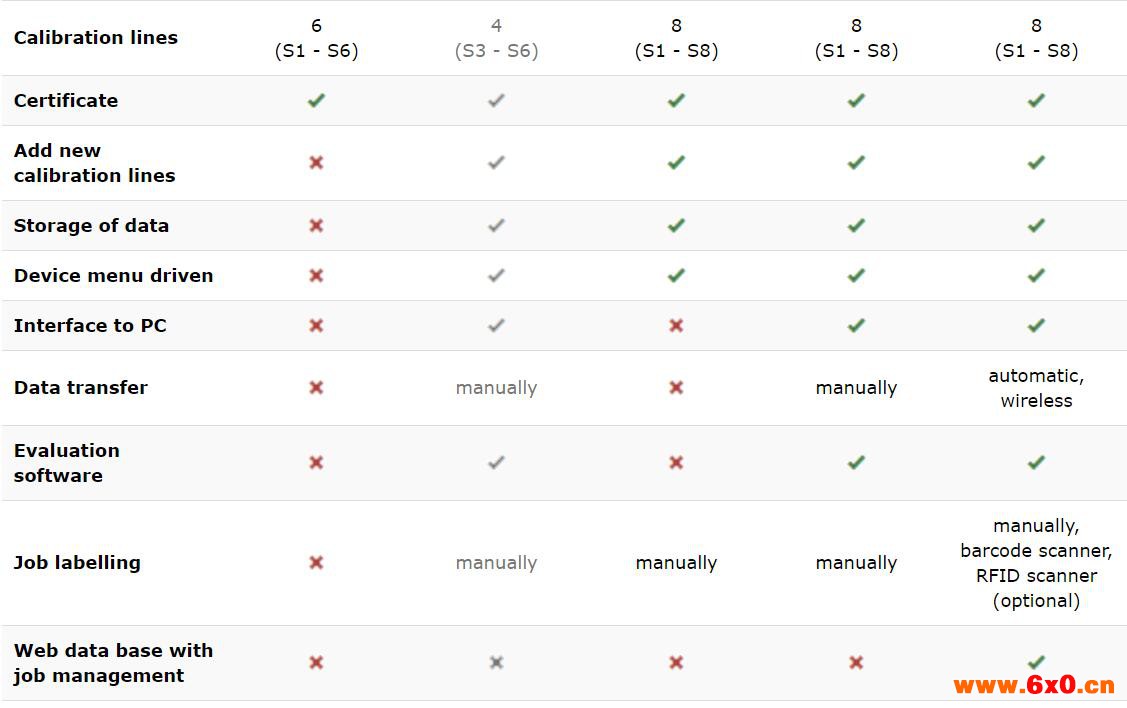This screenshot has width=1127, height=708.
Task: Click the greyed '4 (S3 - S6)' value
Action: tap(496, 38)
